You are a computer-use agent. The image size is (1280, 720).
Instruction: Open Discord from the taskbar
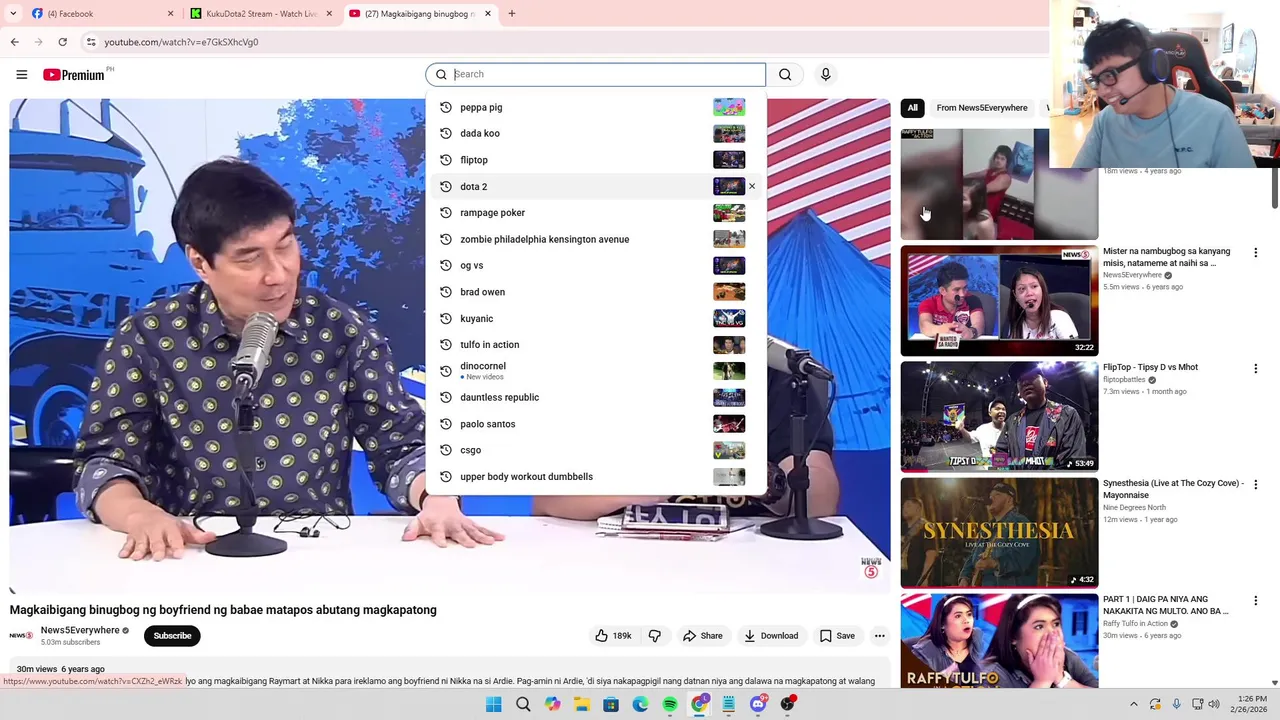coord(758,704)
